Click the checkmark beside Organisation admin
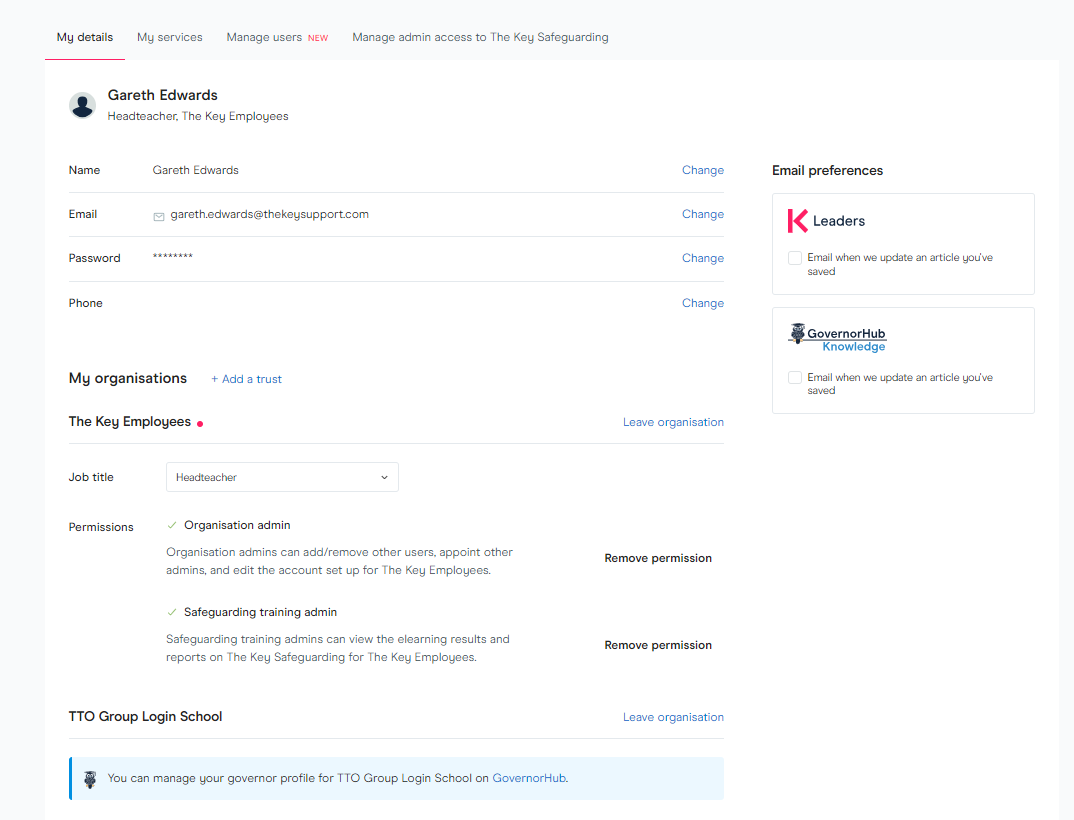The width and height of the screenshot is (1074, 820). pyautogui.click(x=172, y=524)
